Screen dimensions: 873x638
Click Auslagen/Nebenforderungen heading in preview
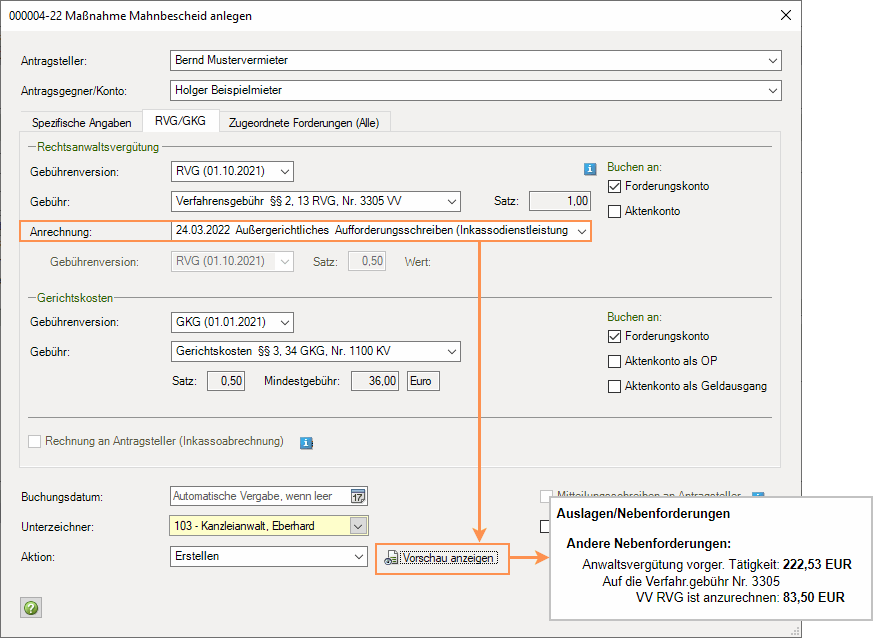[643, 514]
